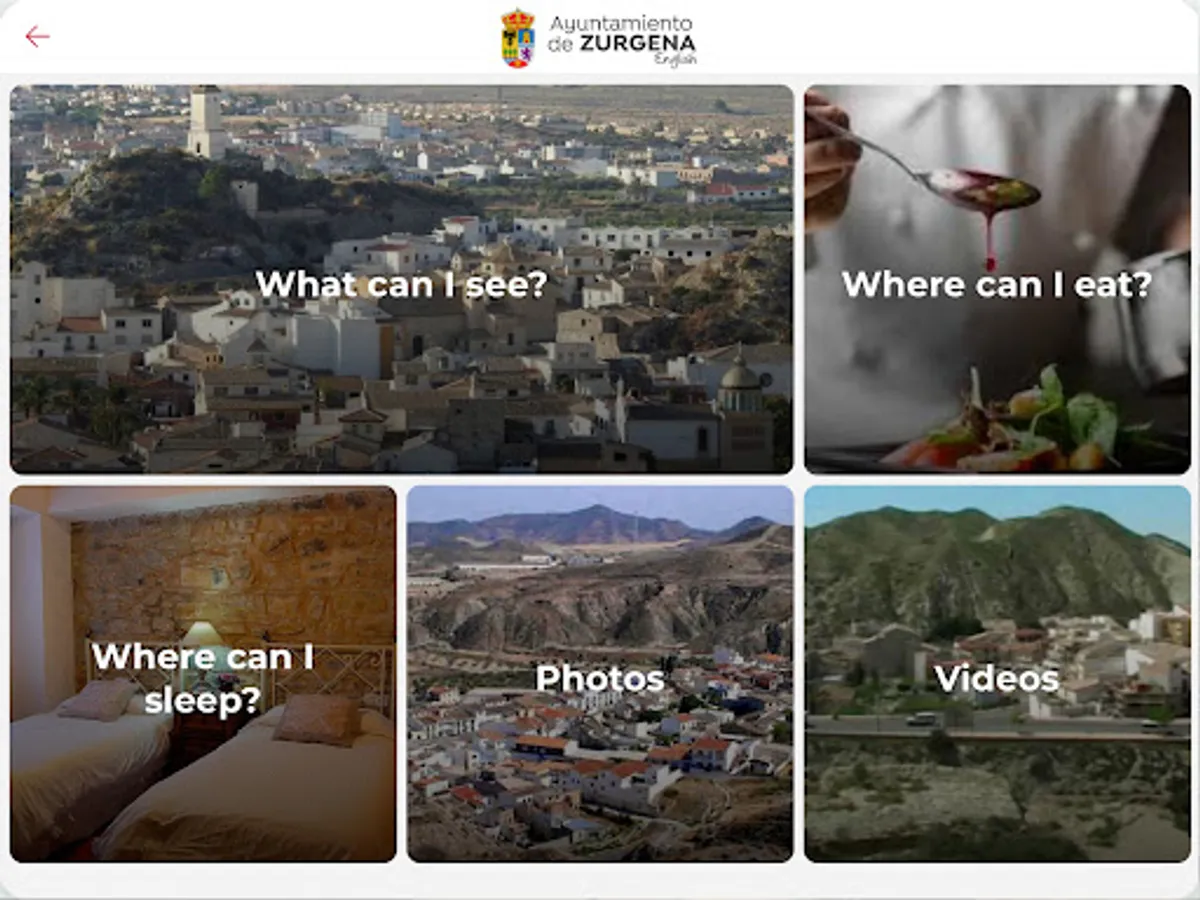Click the Photos caption text
The height and width of the screenshot is (900, 1200).
point(600,678)
